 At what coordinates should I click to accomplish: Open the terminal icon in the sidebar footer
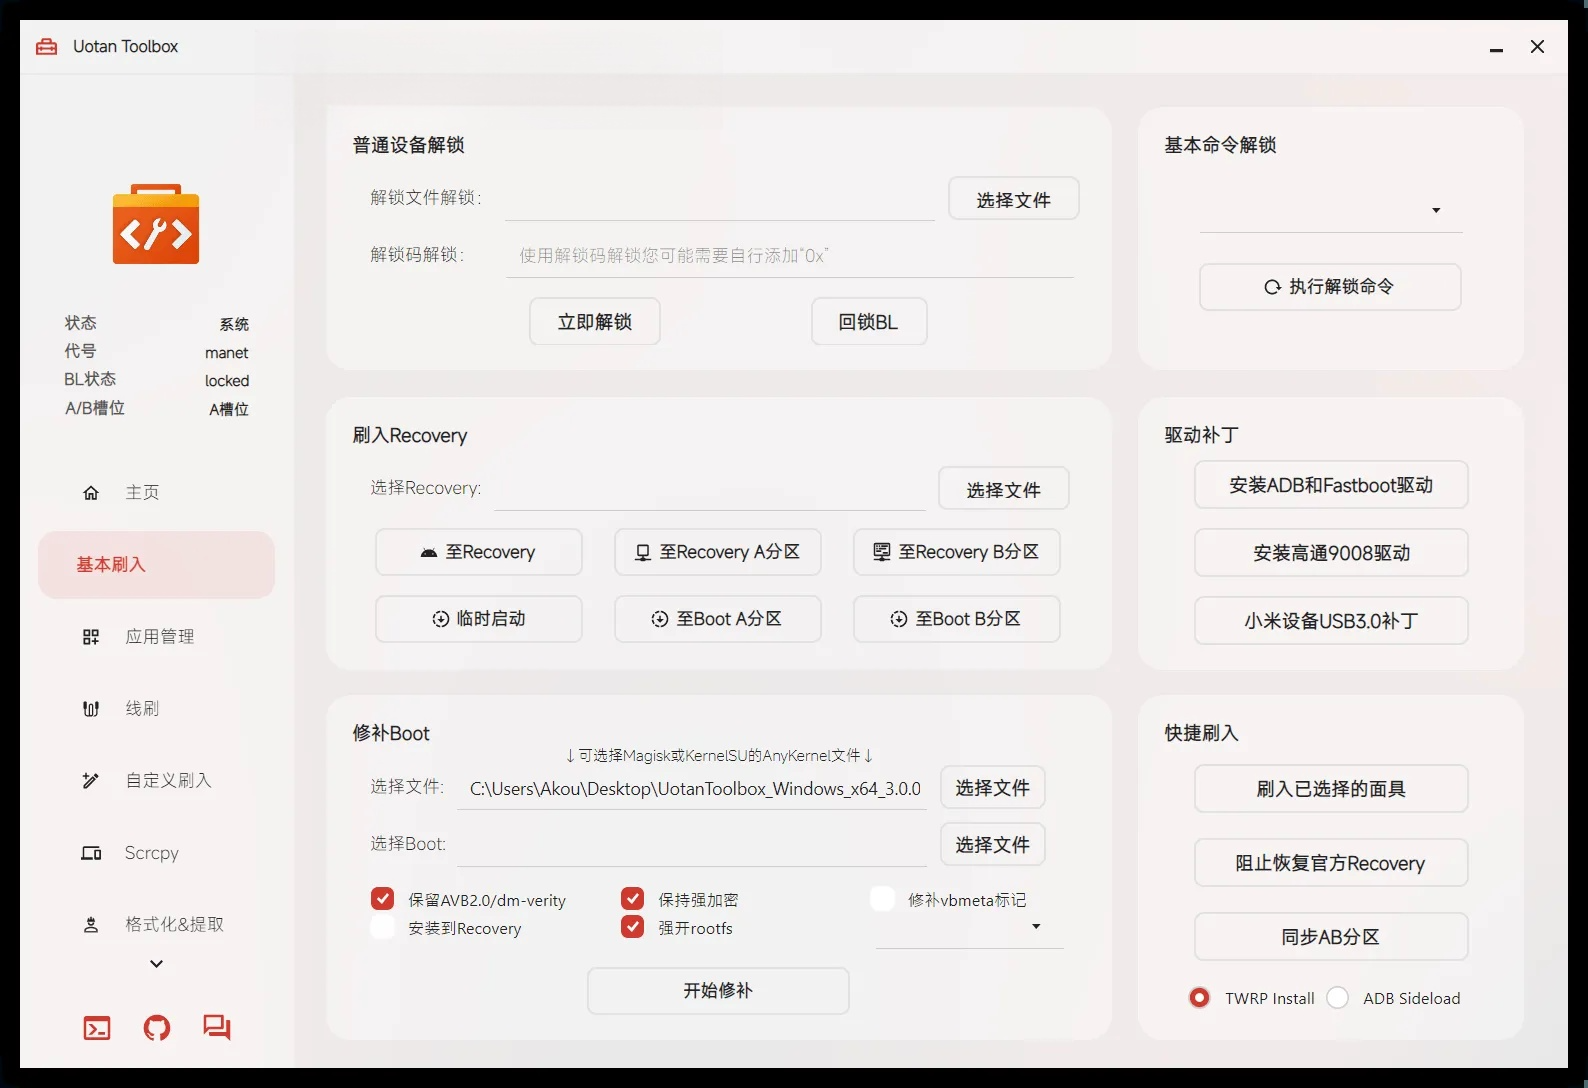(x=97, y=1028)
